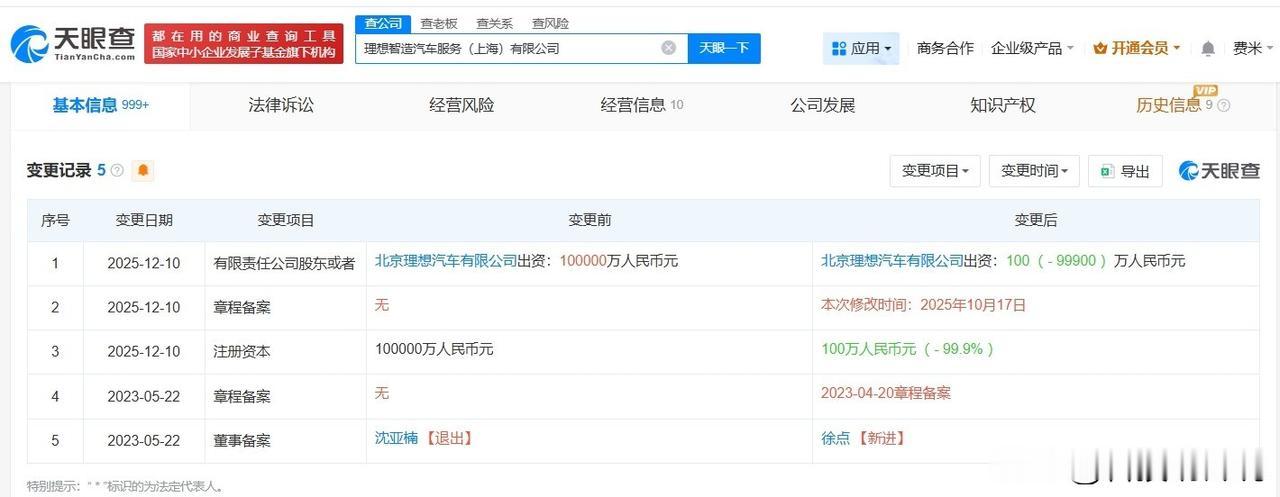Open the notification bell icon in header

click(x=1208, y=48)
